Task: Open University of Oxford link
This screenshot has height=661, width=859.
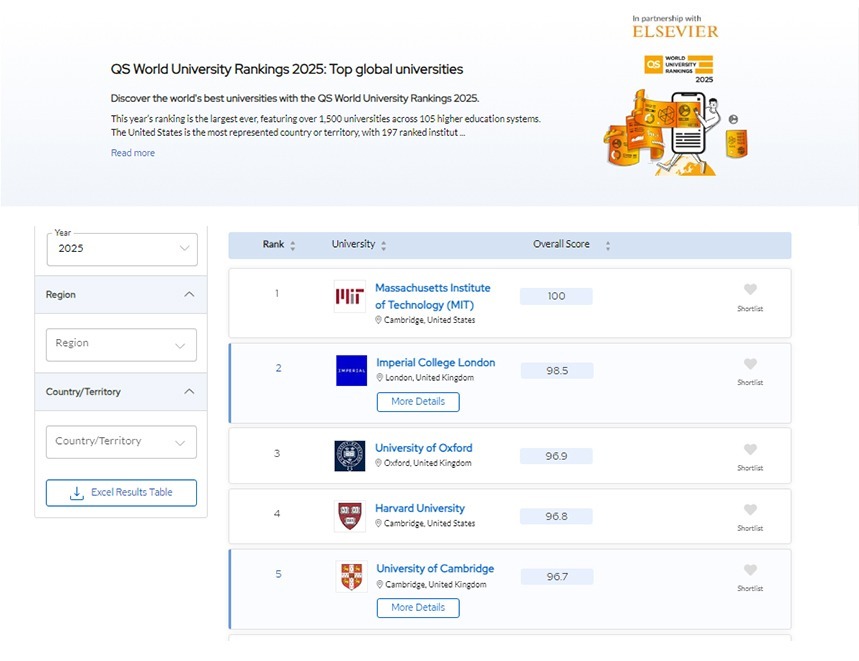Action: (x=423, y=448)
